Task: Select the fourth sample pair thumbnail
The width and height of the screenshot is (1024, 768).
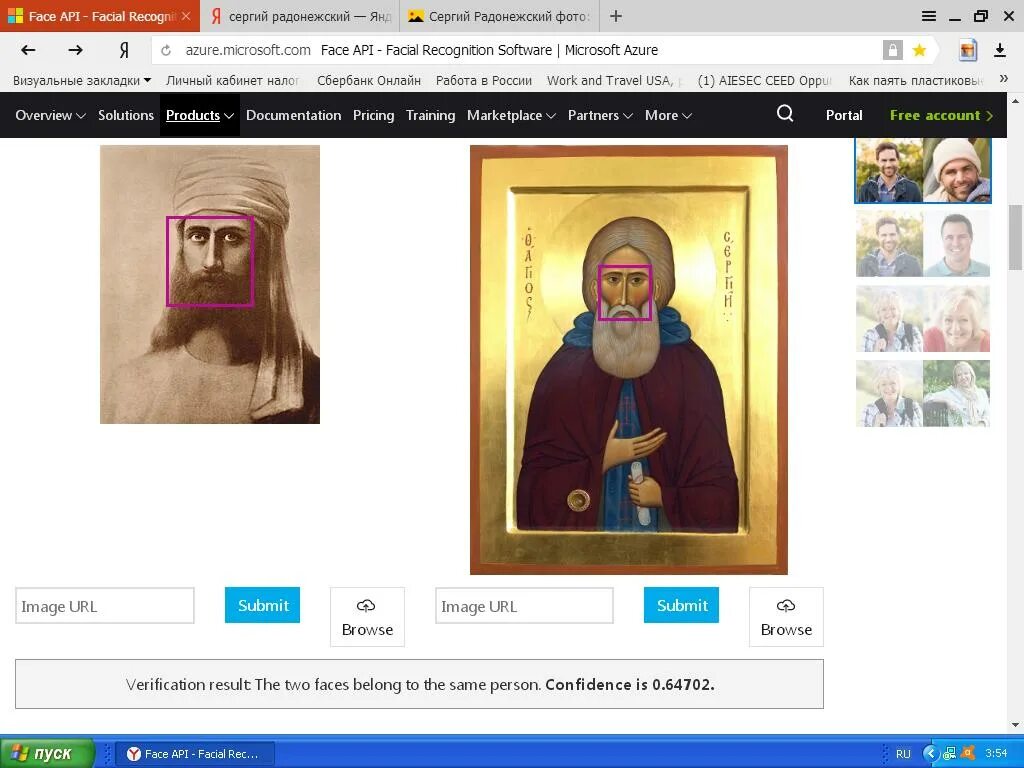Action: (x=923, y=393)
